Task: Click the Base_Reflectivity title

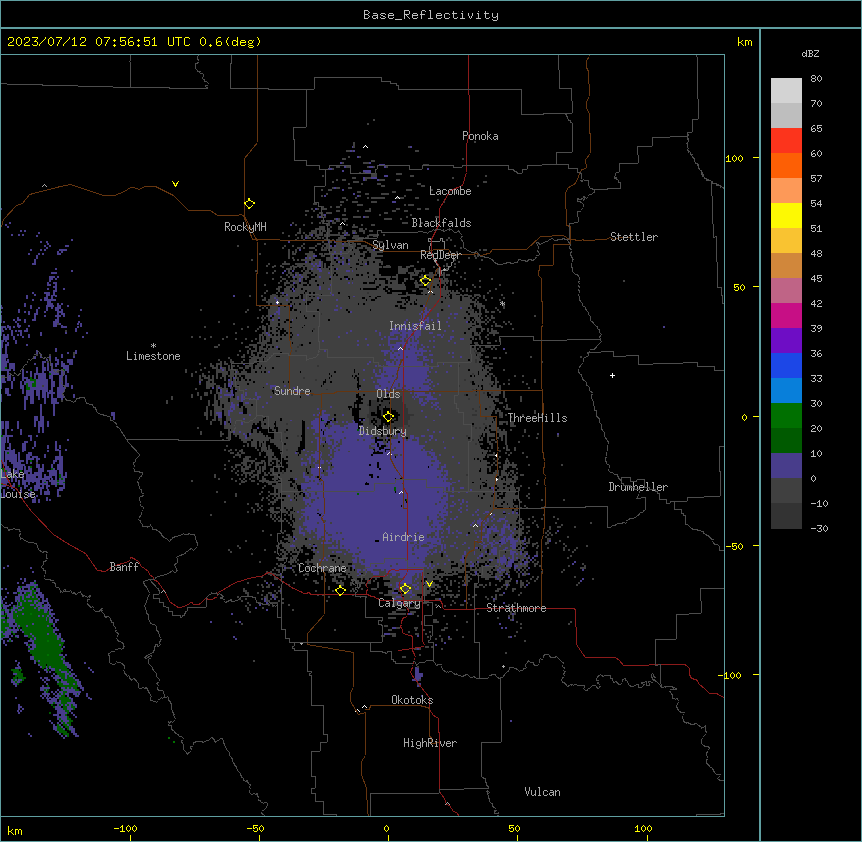Action: (431, 15)
